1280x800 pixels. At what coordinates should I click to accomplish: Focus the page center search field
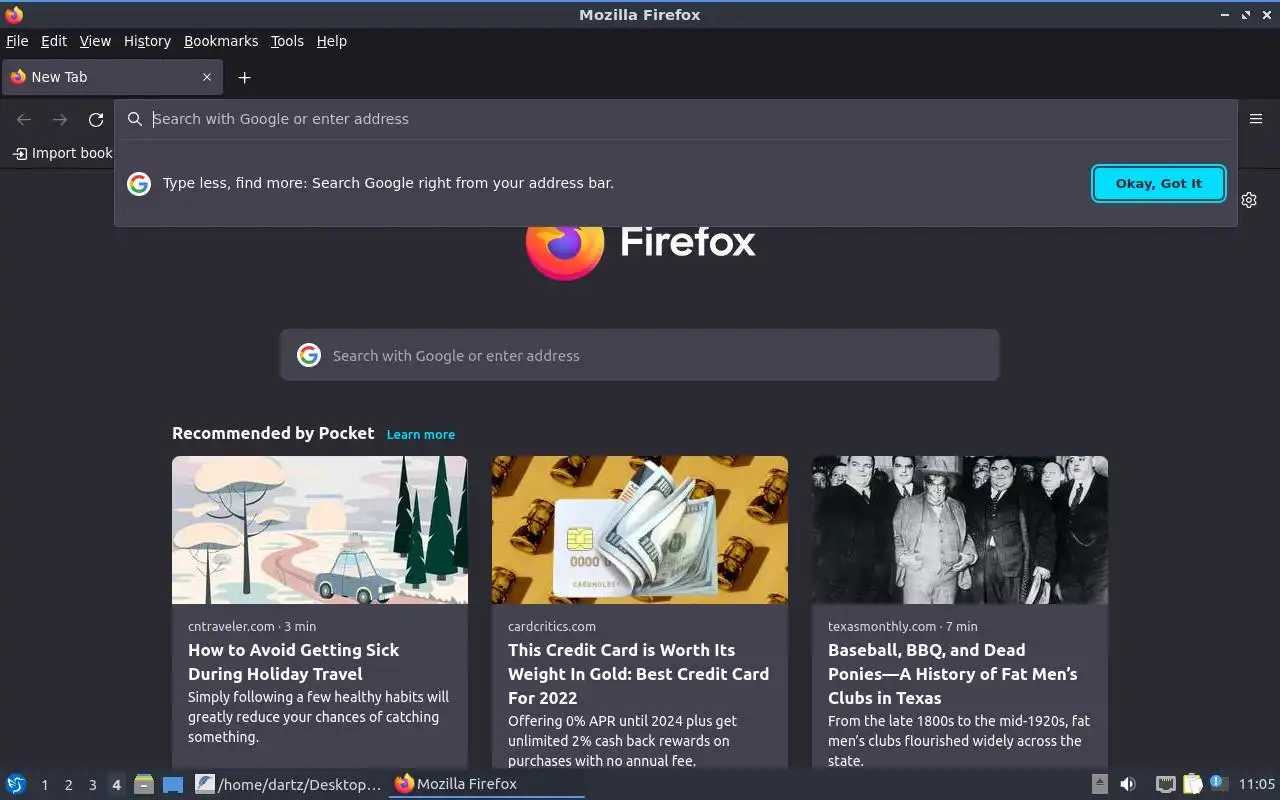click(640, 355)
